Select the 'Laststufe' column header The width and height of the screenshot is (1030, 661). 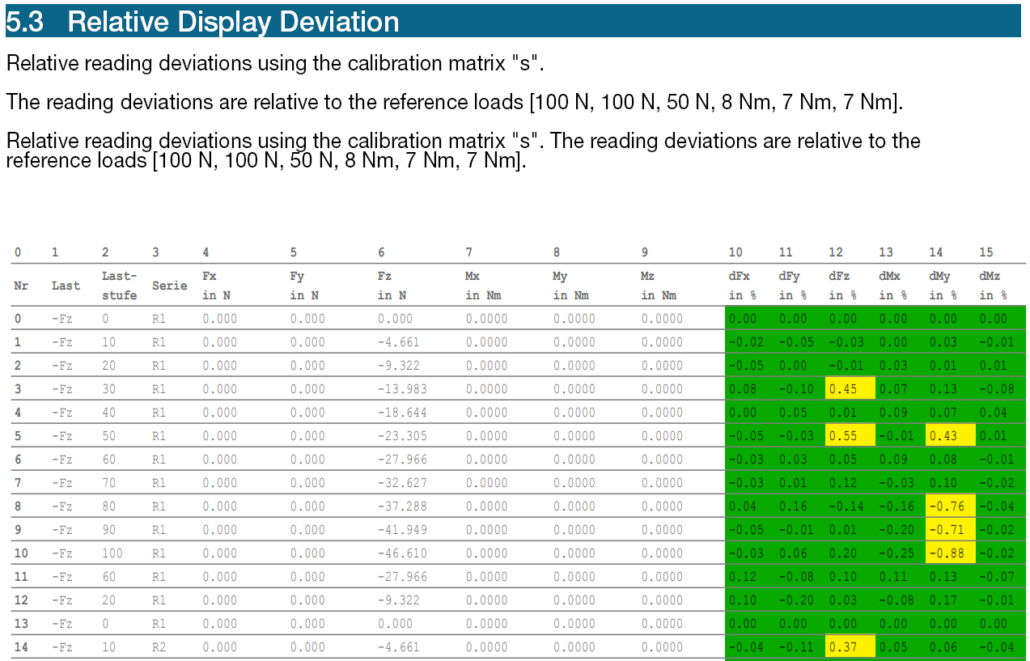pos(120,286)
